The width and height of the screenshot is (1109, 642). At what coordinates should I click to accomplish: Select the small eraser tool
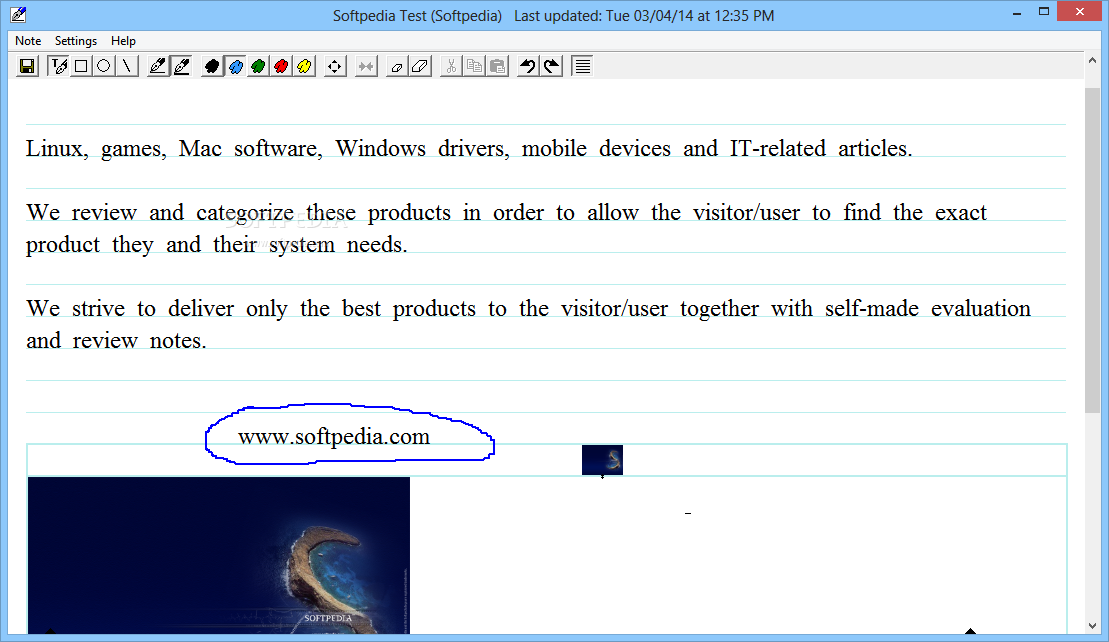click(x=397, y=66)
